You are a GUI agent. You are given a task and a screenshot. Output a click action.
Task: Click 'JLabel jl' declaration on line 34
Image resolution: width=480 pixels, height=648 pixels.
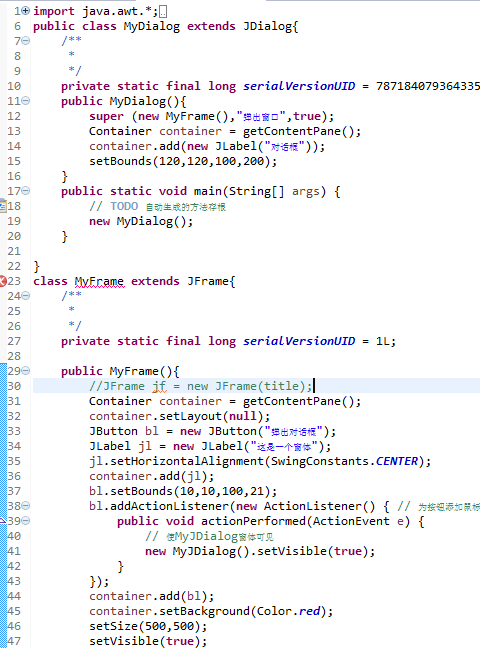click(x=120, y=446)
